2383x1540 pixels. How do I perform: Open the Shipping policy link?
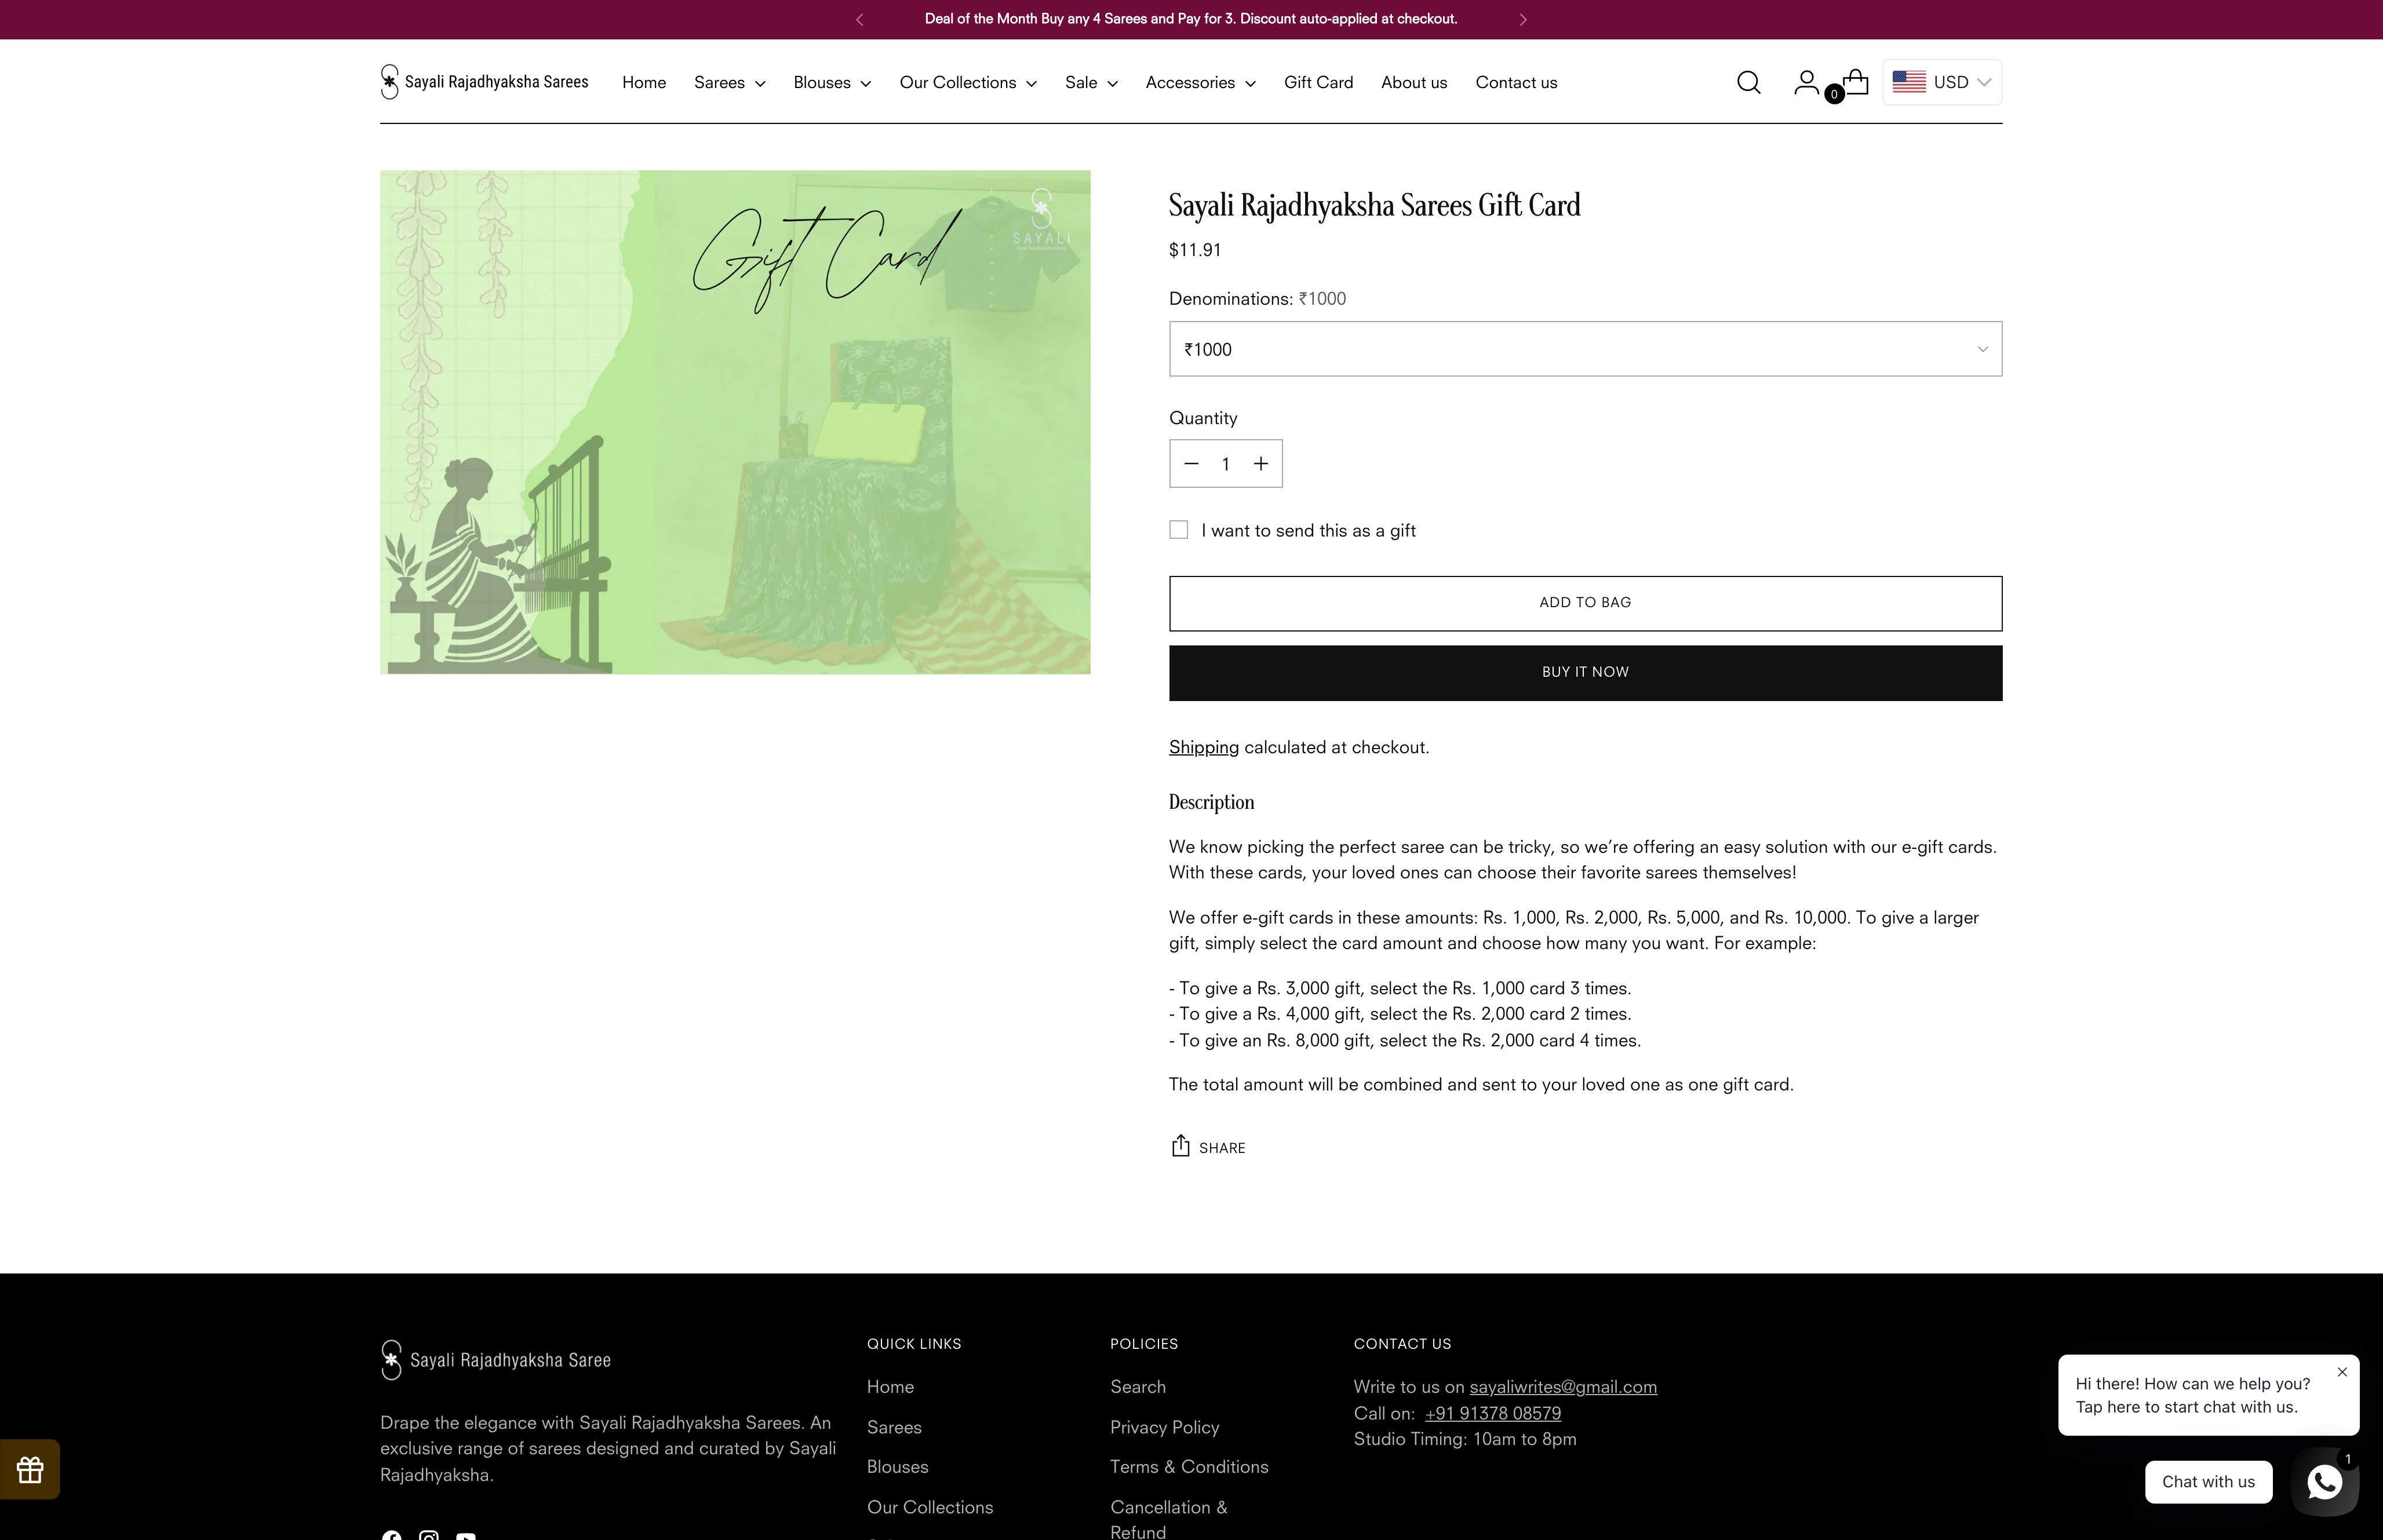(x=1202, y=746)
